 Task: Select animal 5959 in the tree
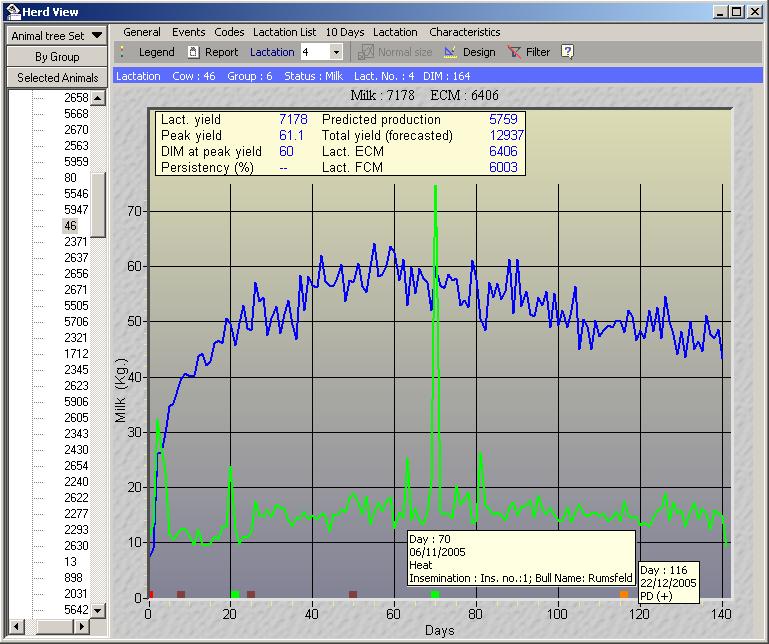point(76,162)
